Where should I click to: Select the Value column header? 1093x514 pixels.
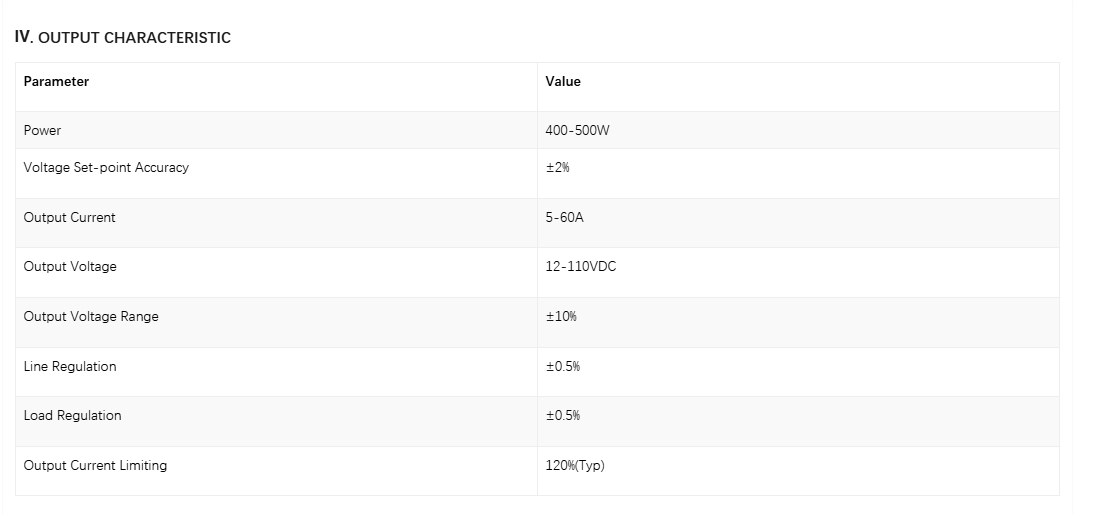pos(563,82)
